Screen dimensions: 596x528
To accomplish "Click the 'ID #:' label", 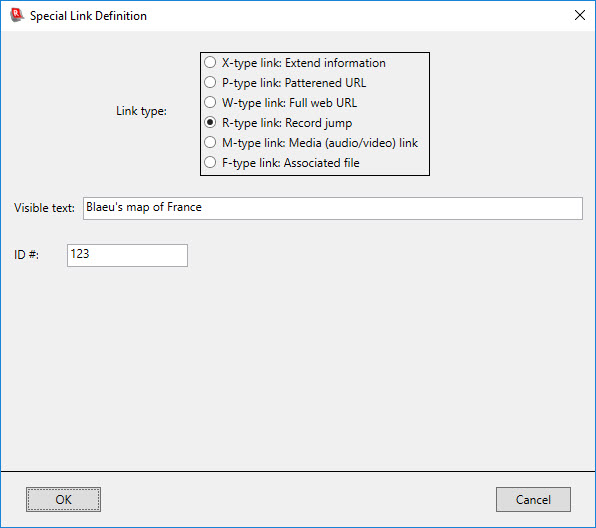I will tap(26, 255).
